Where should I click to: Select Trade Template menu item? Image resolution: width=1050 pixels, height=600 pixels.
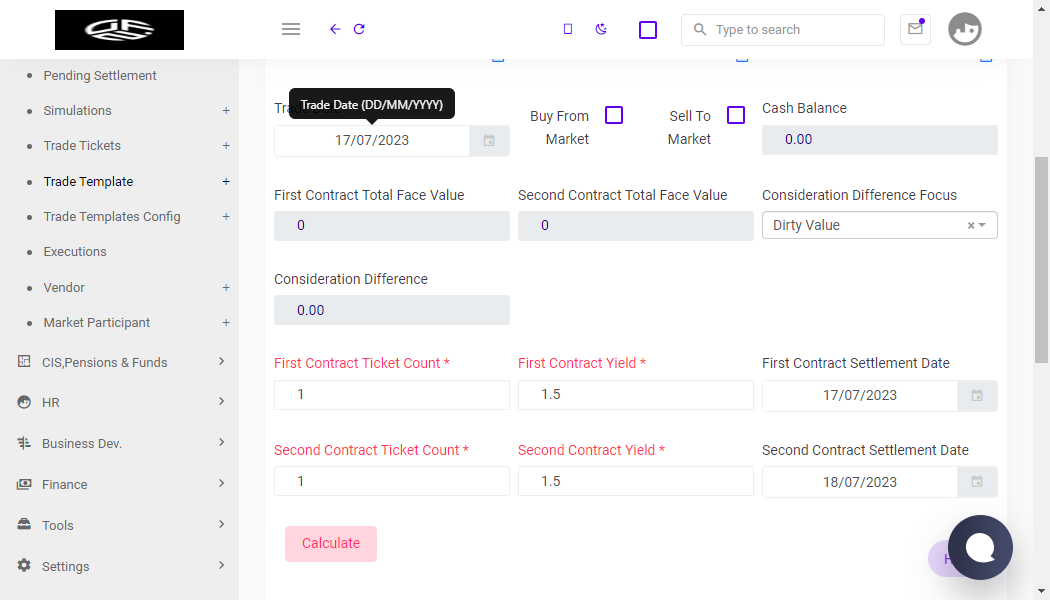pyautogui.click(x=88, y=181)
